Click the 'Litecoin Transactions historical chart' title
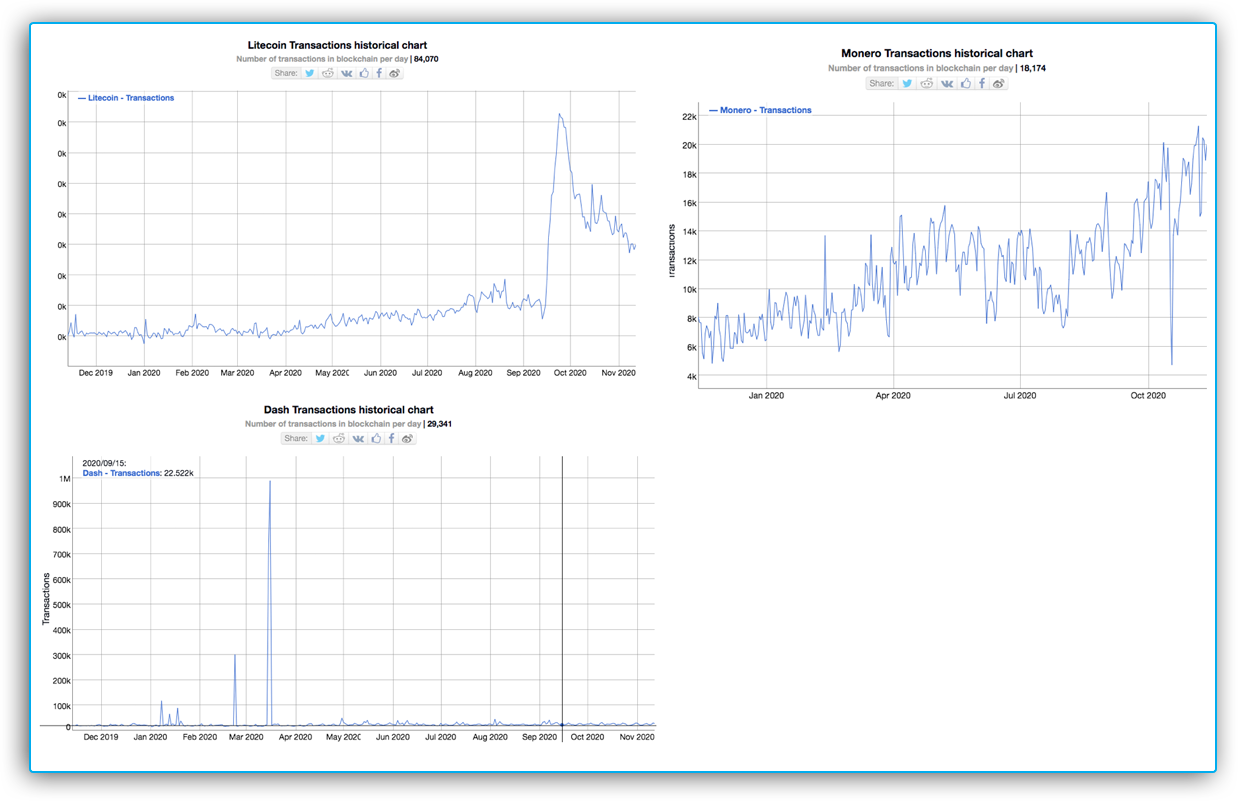The height and width of the screenshot is (801, 1238). pos(337,45)
